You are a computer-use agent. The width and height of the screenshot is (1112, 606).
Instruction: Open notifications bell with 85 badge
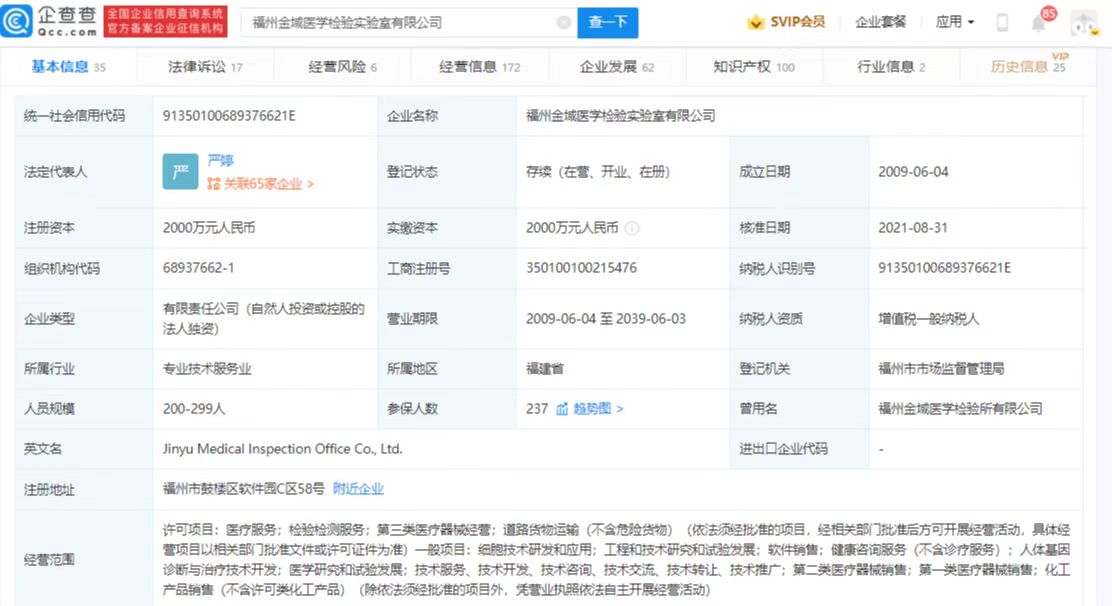coord(1039,23)
